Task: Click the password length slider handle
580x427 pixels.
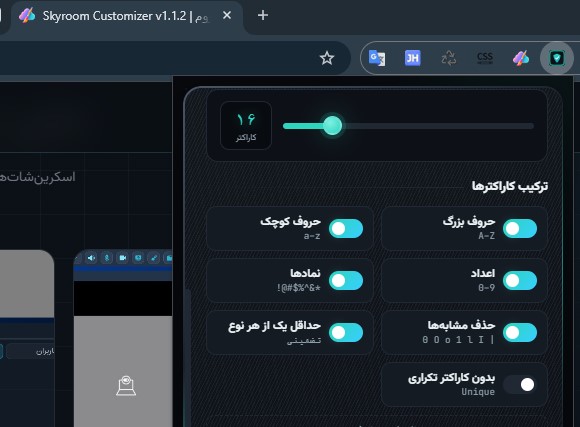Action: (x=332, y=126)
